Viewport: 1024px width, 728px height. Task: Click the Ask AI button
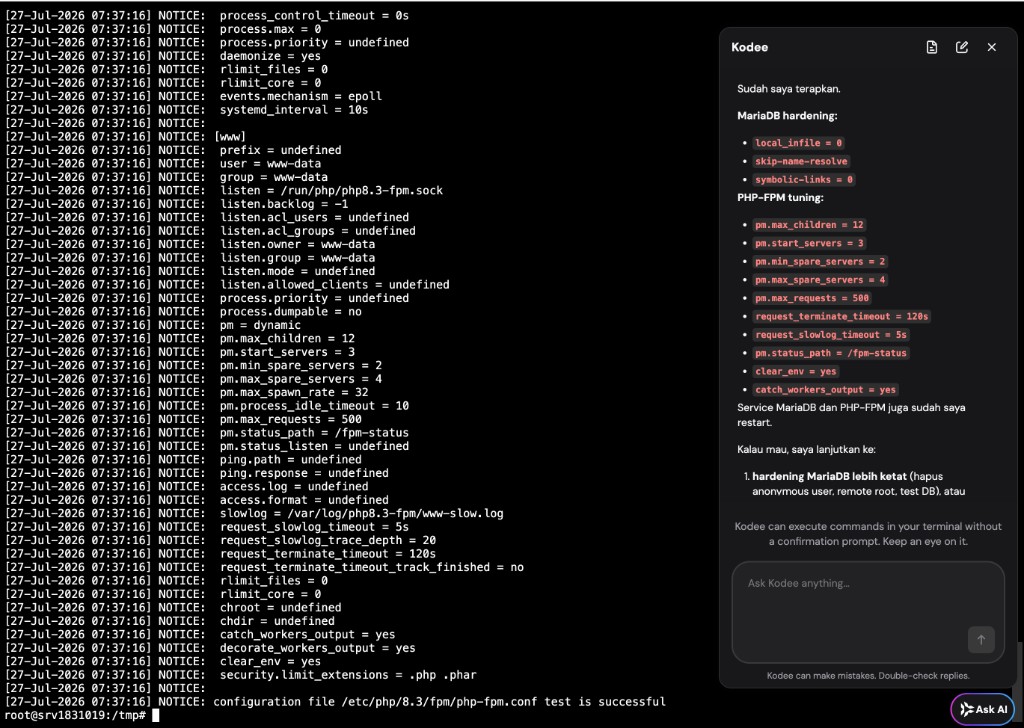983,709
